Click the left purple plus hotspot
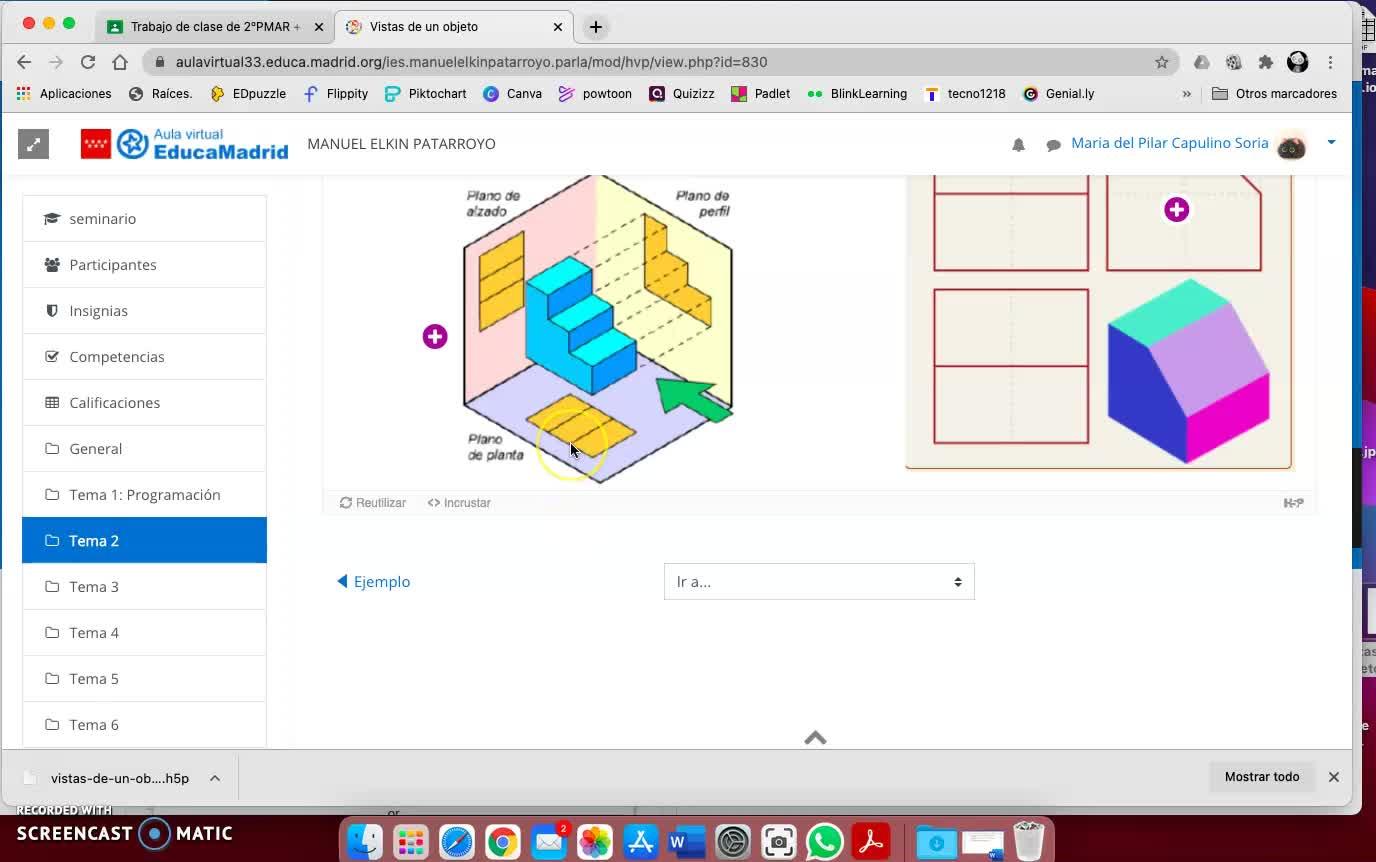This screenshot has width=1376, height=862. click(435, 337)
